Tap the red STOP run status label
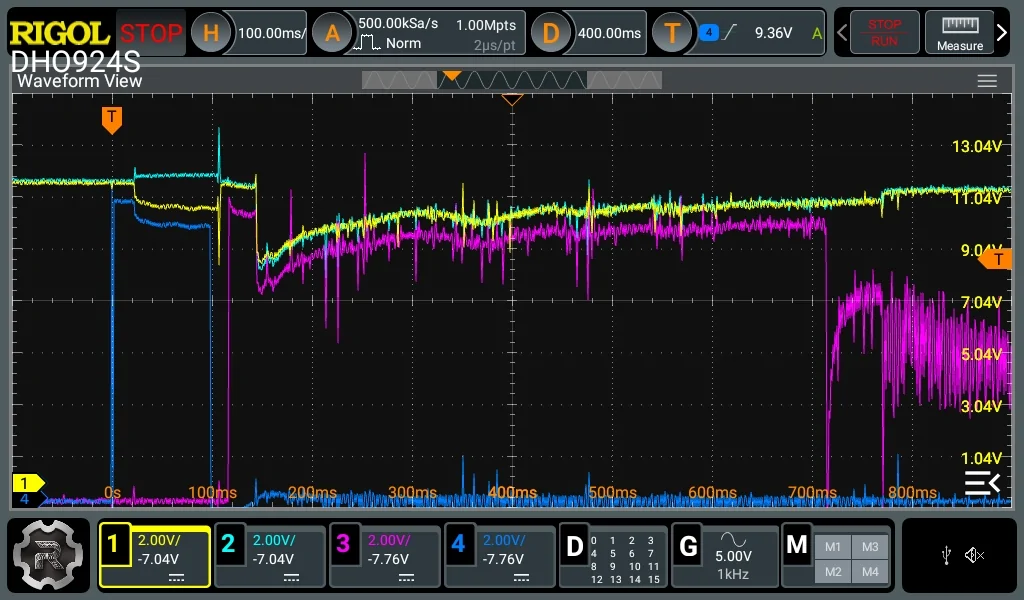 click(x=151, y=33)
